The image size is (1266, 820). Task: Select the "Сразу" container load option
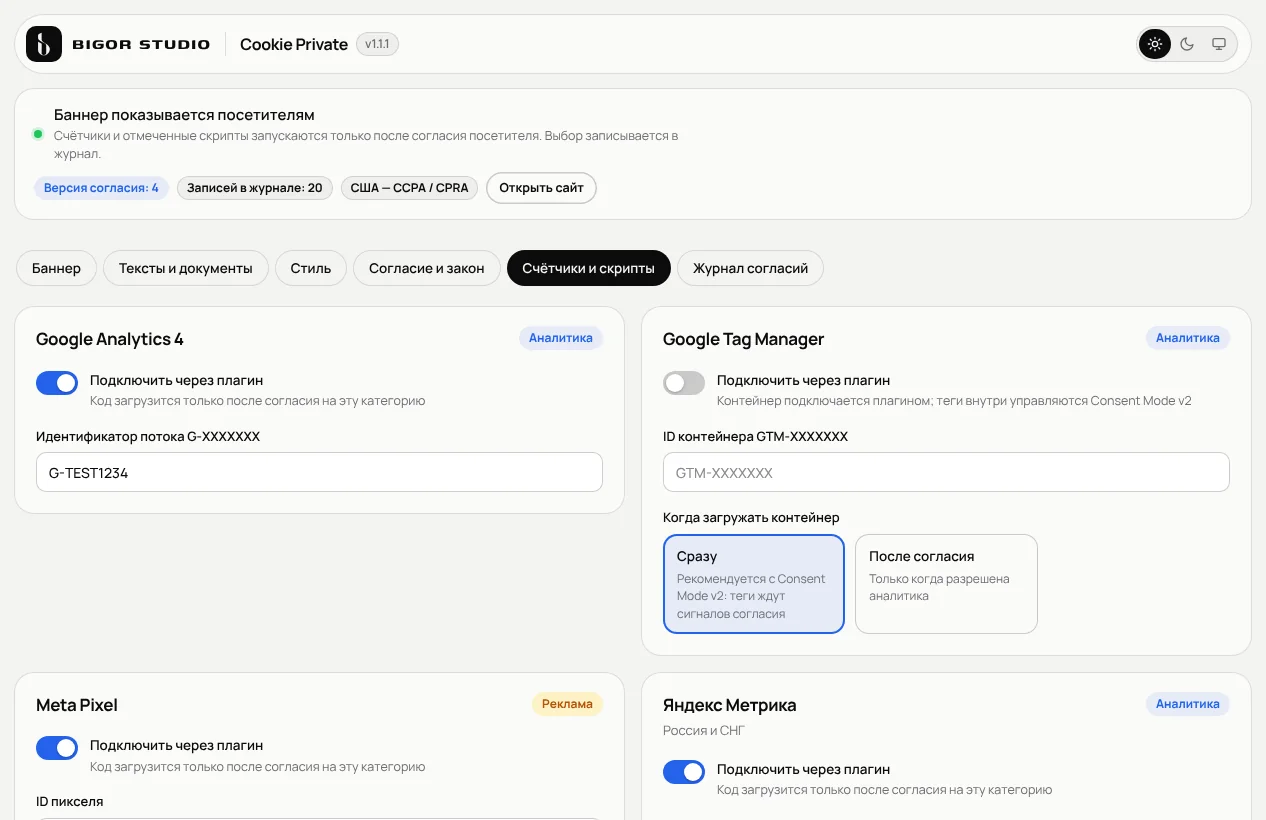[754, 584]
